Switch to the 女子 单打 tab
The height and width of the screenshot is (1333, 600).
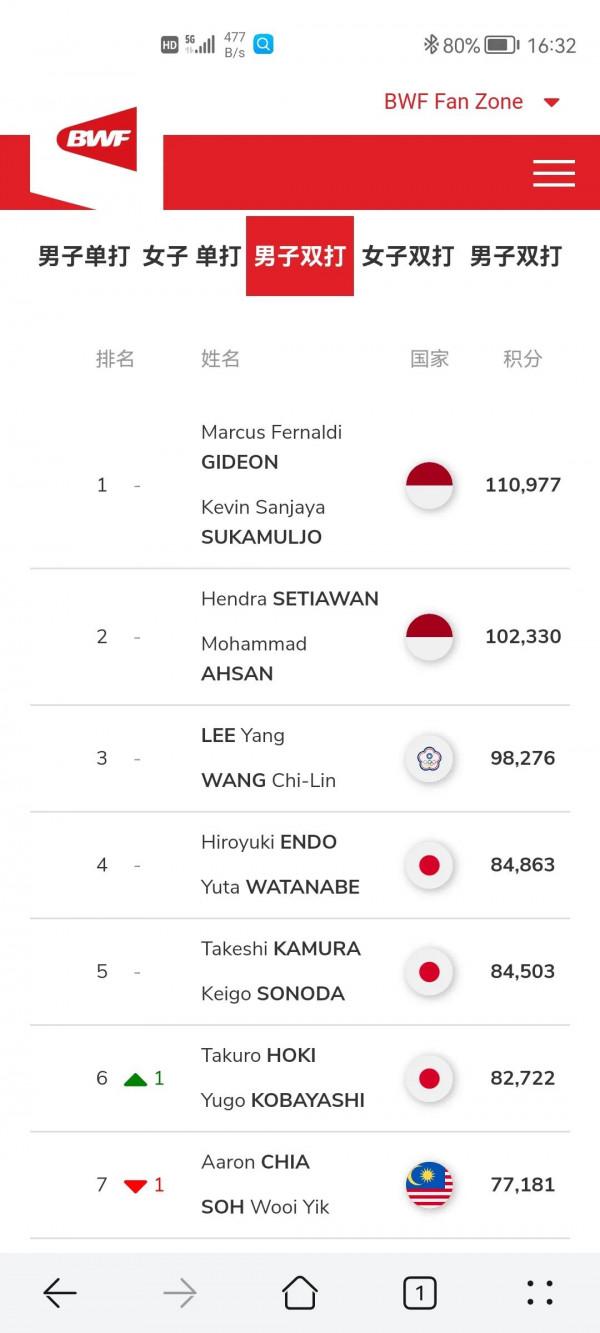click(192, 256)
